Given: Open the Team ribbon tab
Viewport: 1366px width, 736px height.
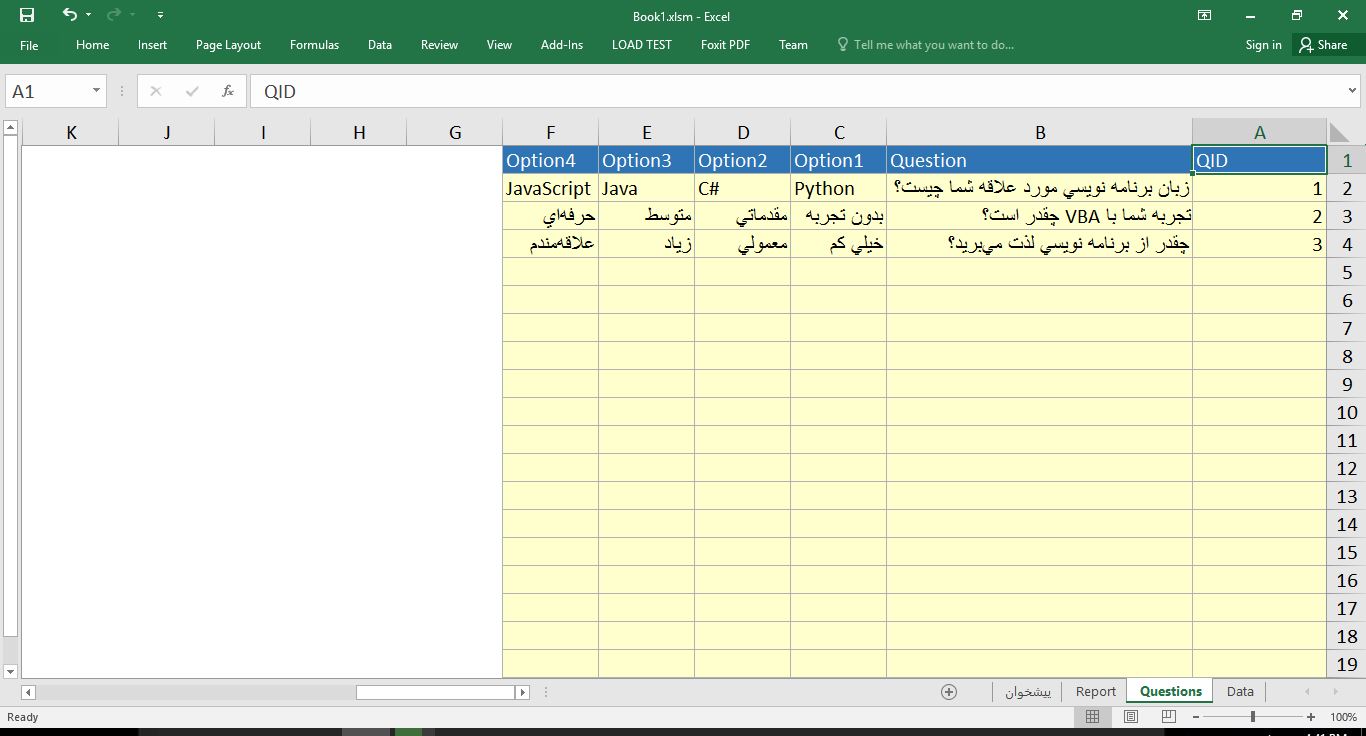Looking at the screenshot, I should (x=793, y=45).
